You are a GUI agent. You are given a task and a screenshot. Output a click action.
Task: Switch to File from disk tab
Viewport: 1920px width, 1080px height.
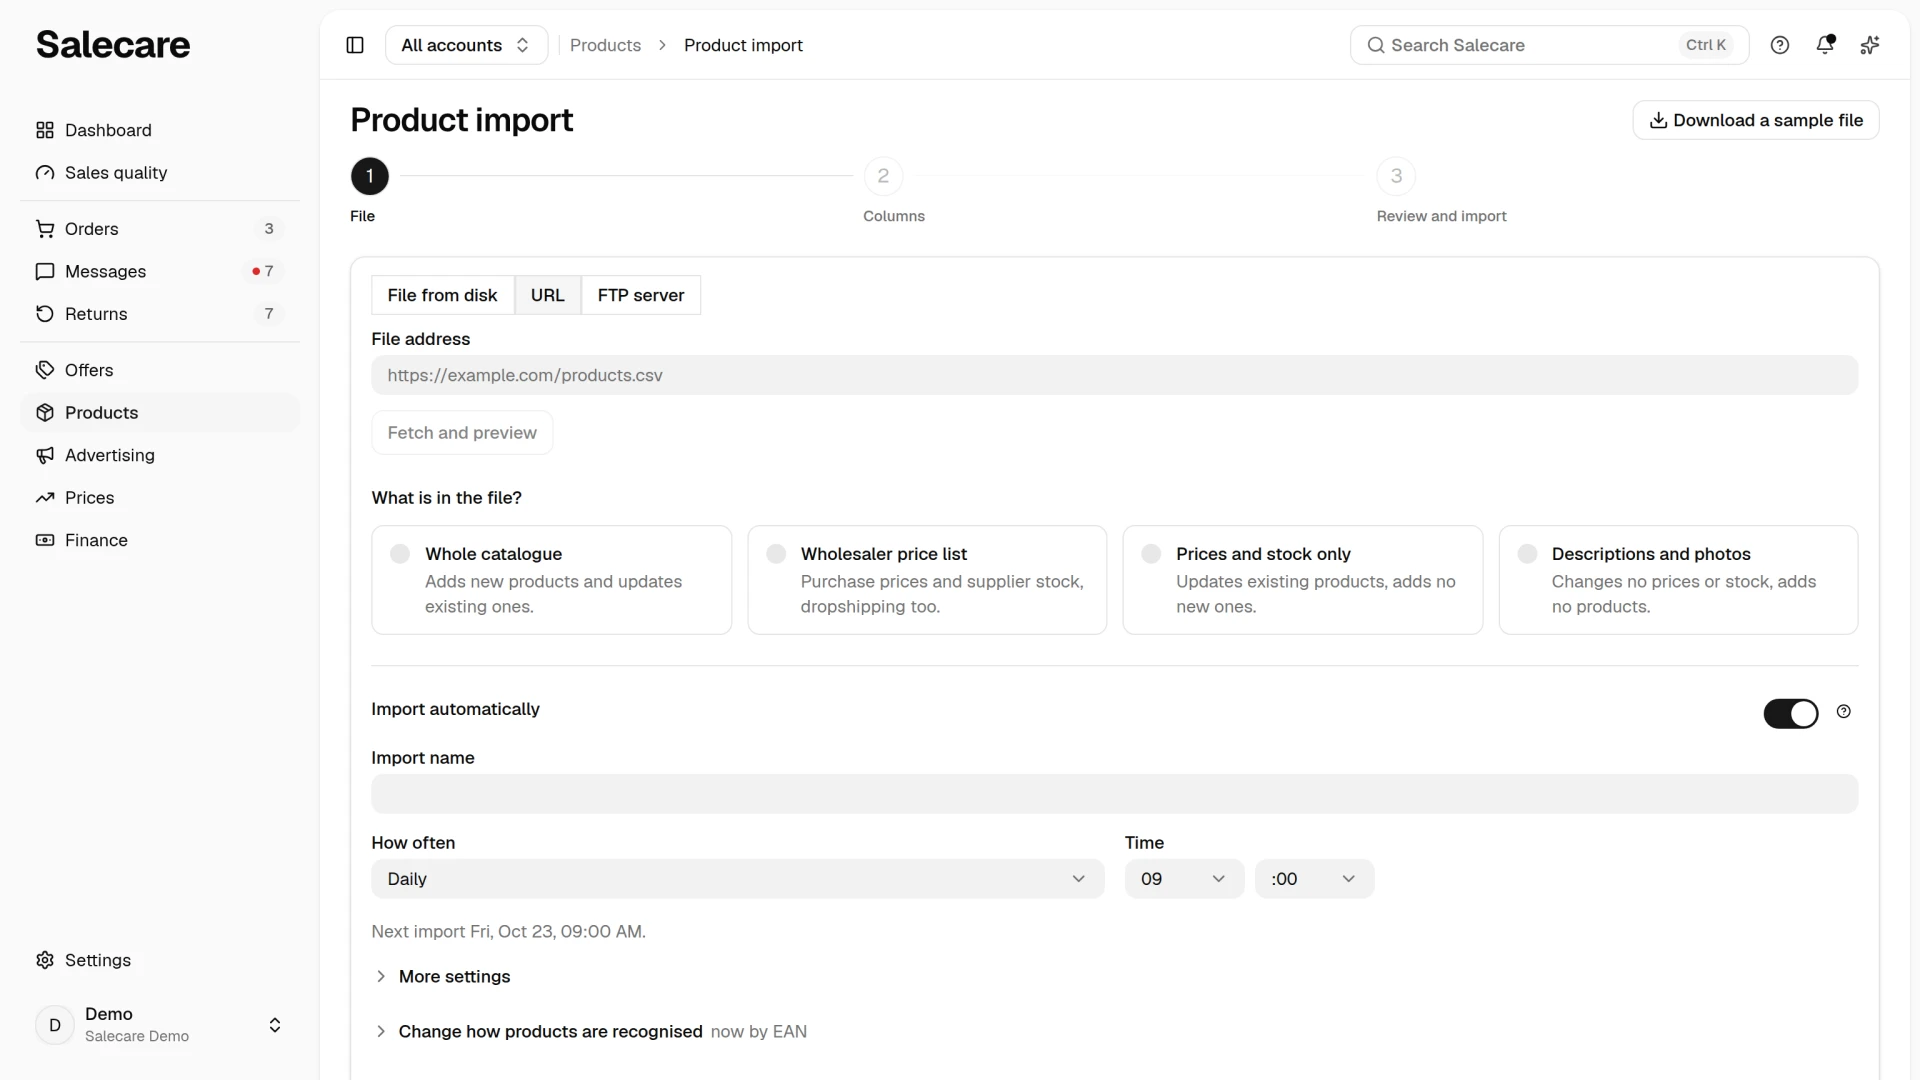coord(442,295)
